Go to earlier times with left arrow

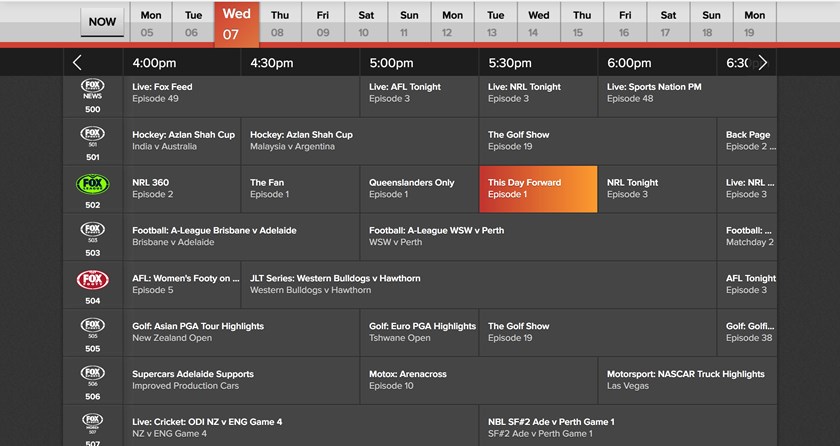[77, 63]
